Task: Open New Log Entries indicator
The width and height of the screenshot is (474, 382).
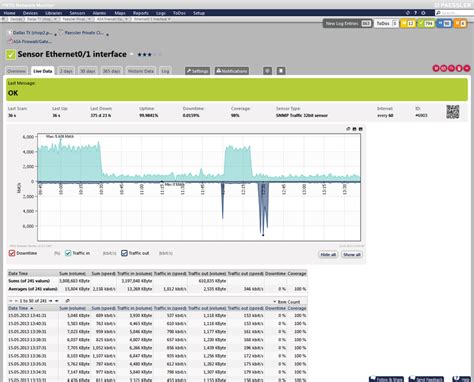Action: (x=348, y=23)
